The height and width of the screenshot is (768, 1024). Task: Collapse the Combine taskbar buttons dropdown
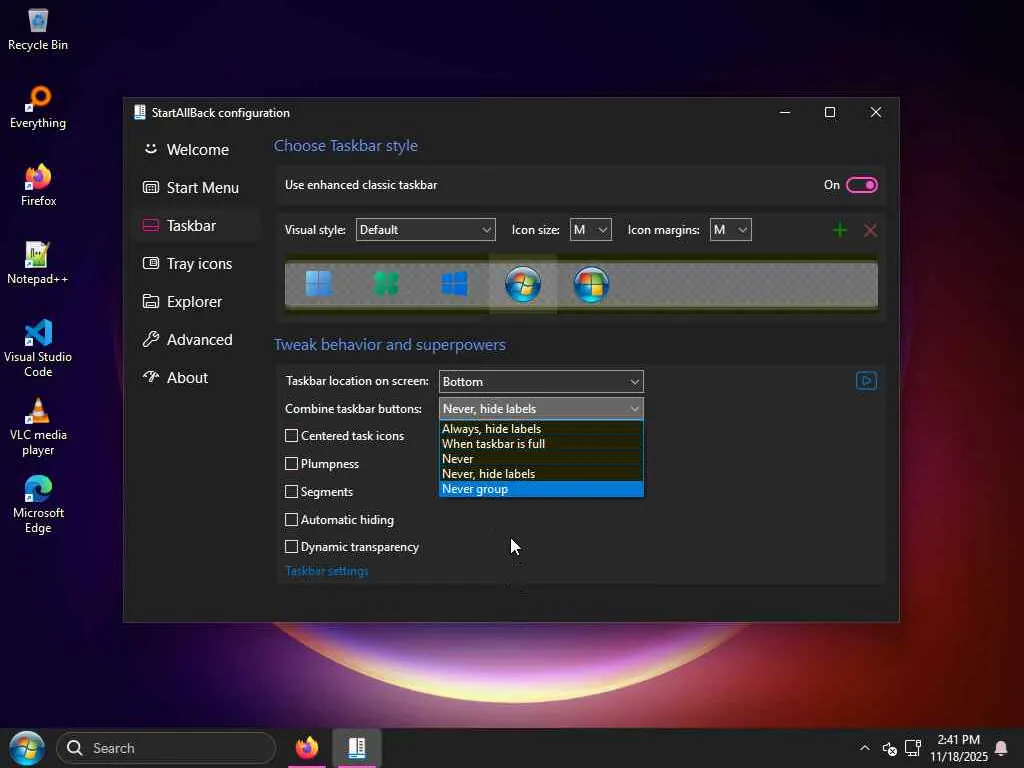[541, 409]
